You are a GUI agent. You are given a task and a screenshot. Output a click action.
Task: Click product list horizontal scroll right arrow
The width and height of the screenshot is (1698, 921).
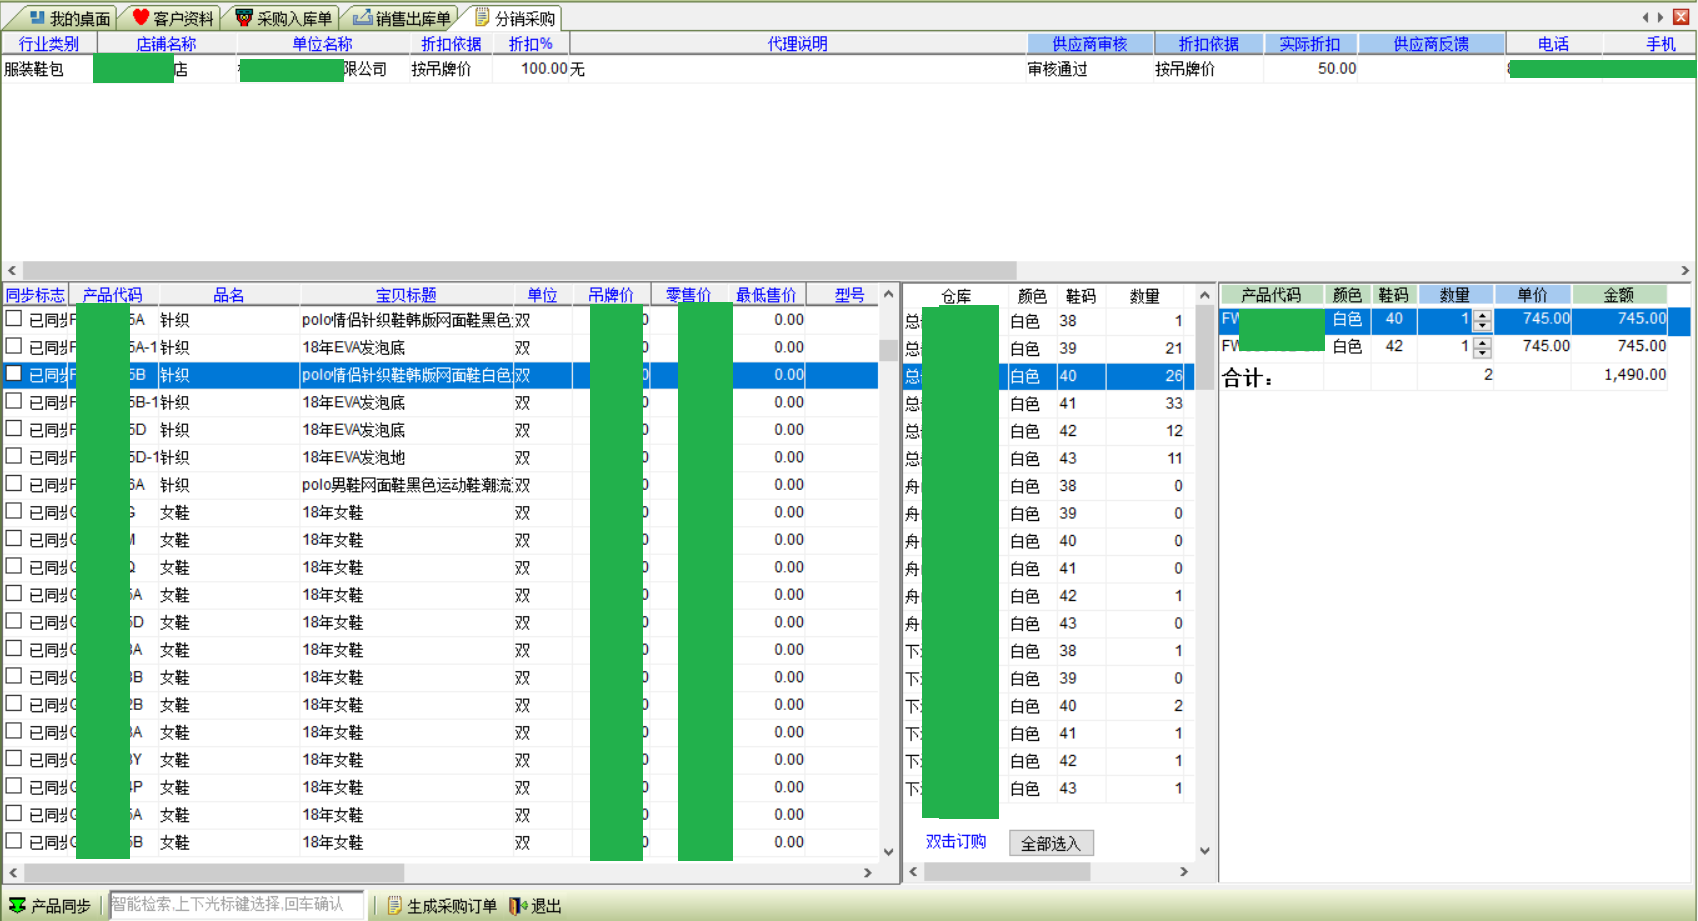click(867, 873)
